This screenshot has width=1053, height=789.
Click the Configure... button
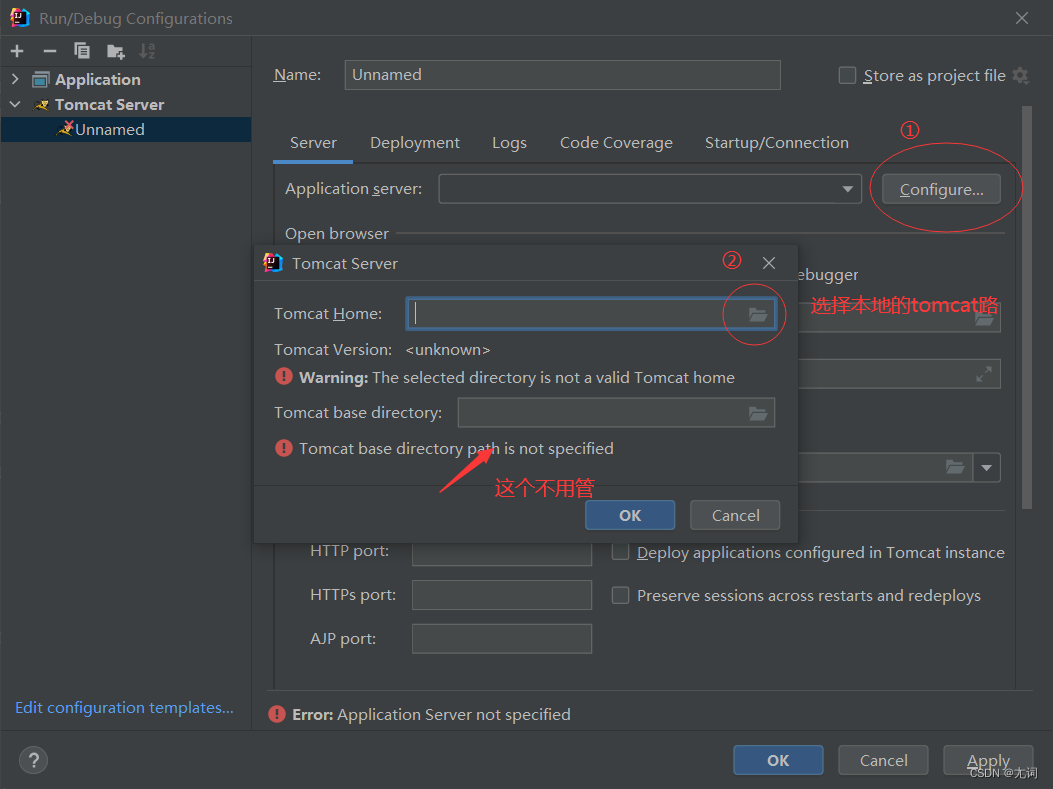point(941,189)
